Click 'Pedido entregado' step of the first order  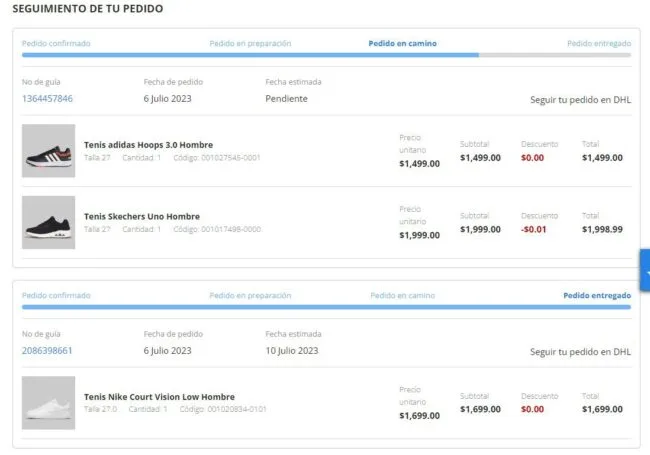click(x=598, y=44)
